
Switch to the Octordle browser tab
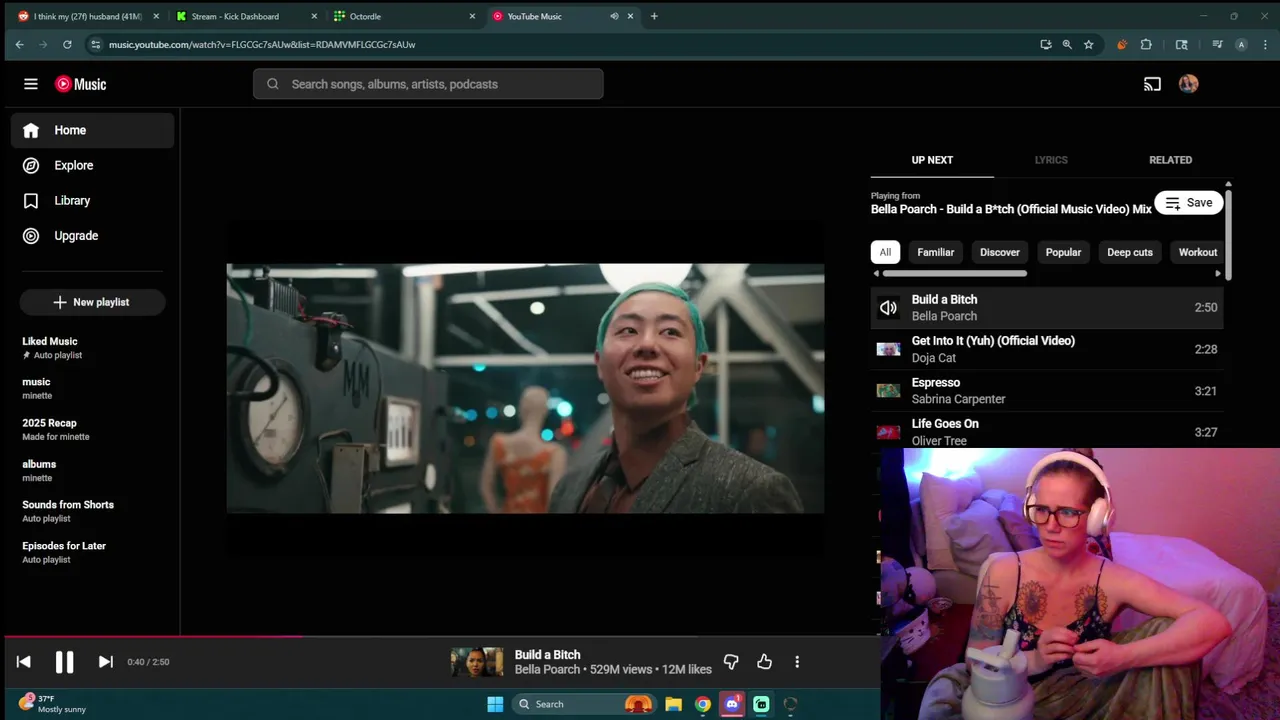(x=404, y=16)
